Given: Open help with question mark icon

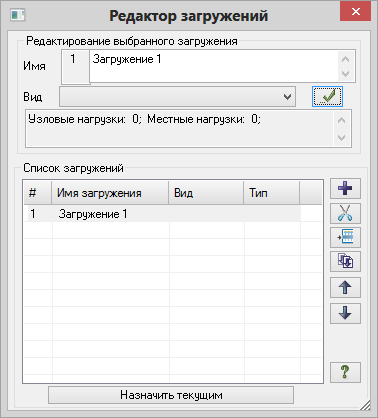Looking at the screenshot, I should tap(345, 372).
